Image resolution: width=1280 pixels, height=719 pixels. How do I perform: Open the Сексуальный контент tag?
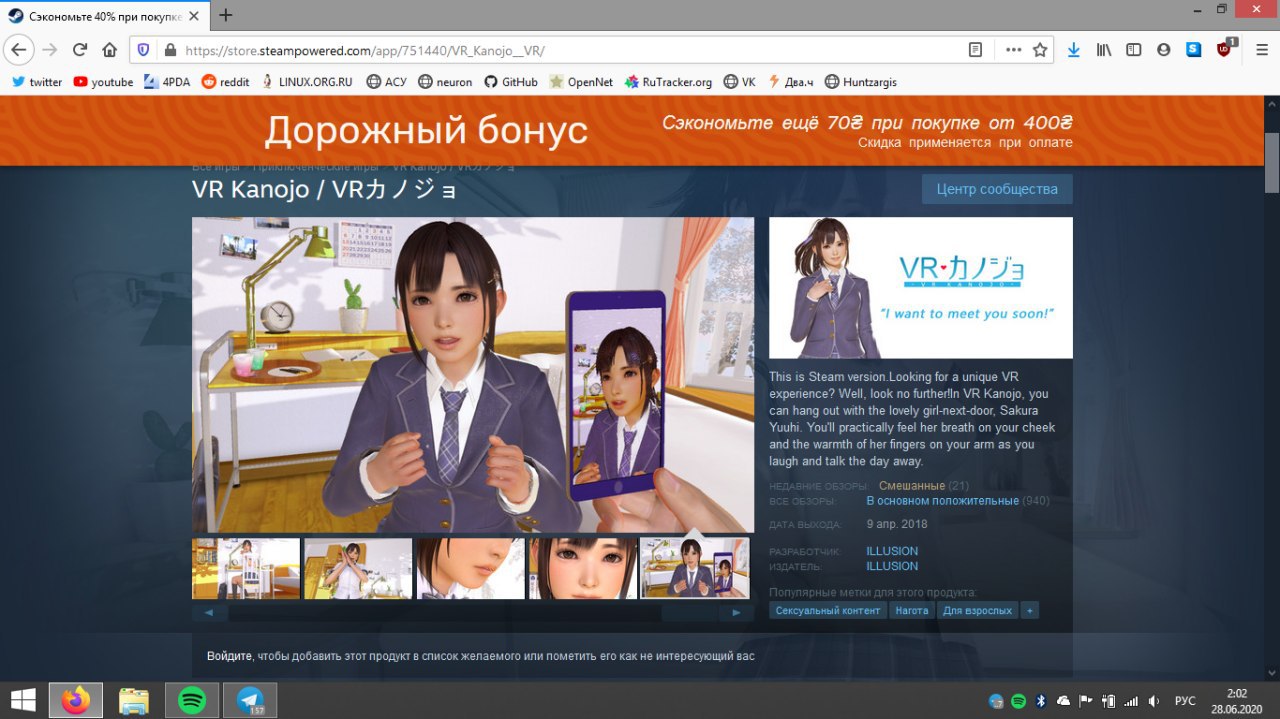828,610
